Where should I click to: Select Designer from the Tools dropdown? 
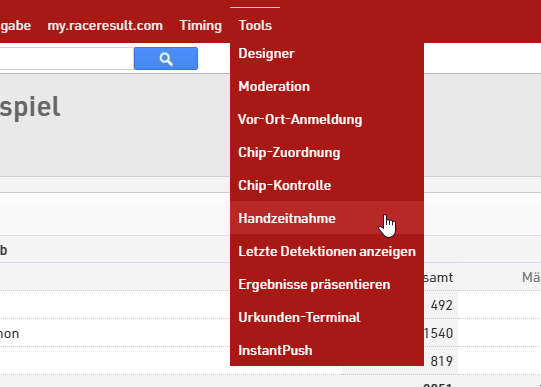[x=327, y=53]
